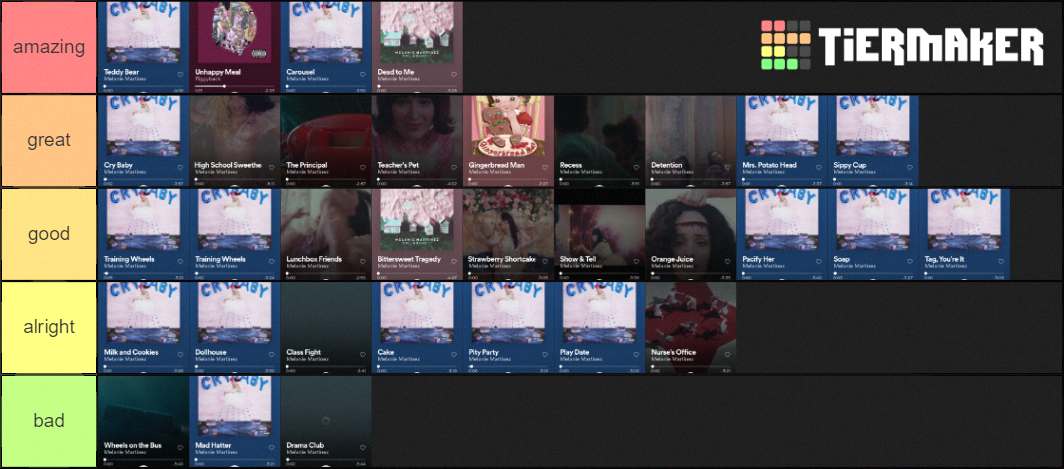
Task: Like Pacify Her using the heart icon
Action: [x=818, y=261]
